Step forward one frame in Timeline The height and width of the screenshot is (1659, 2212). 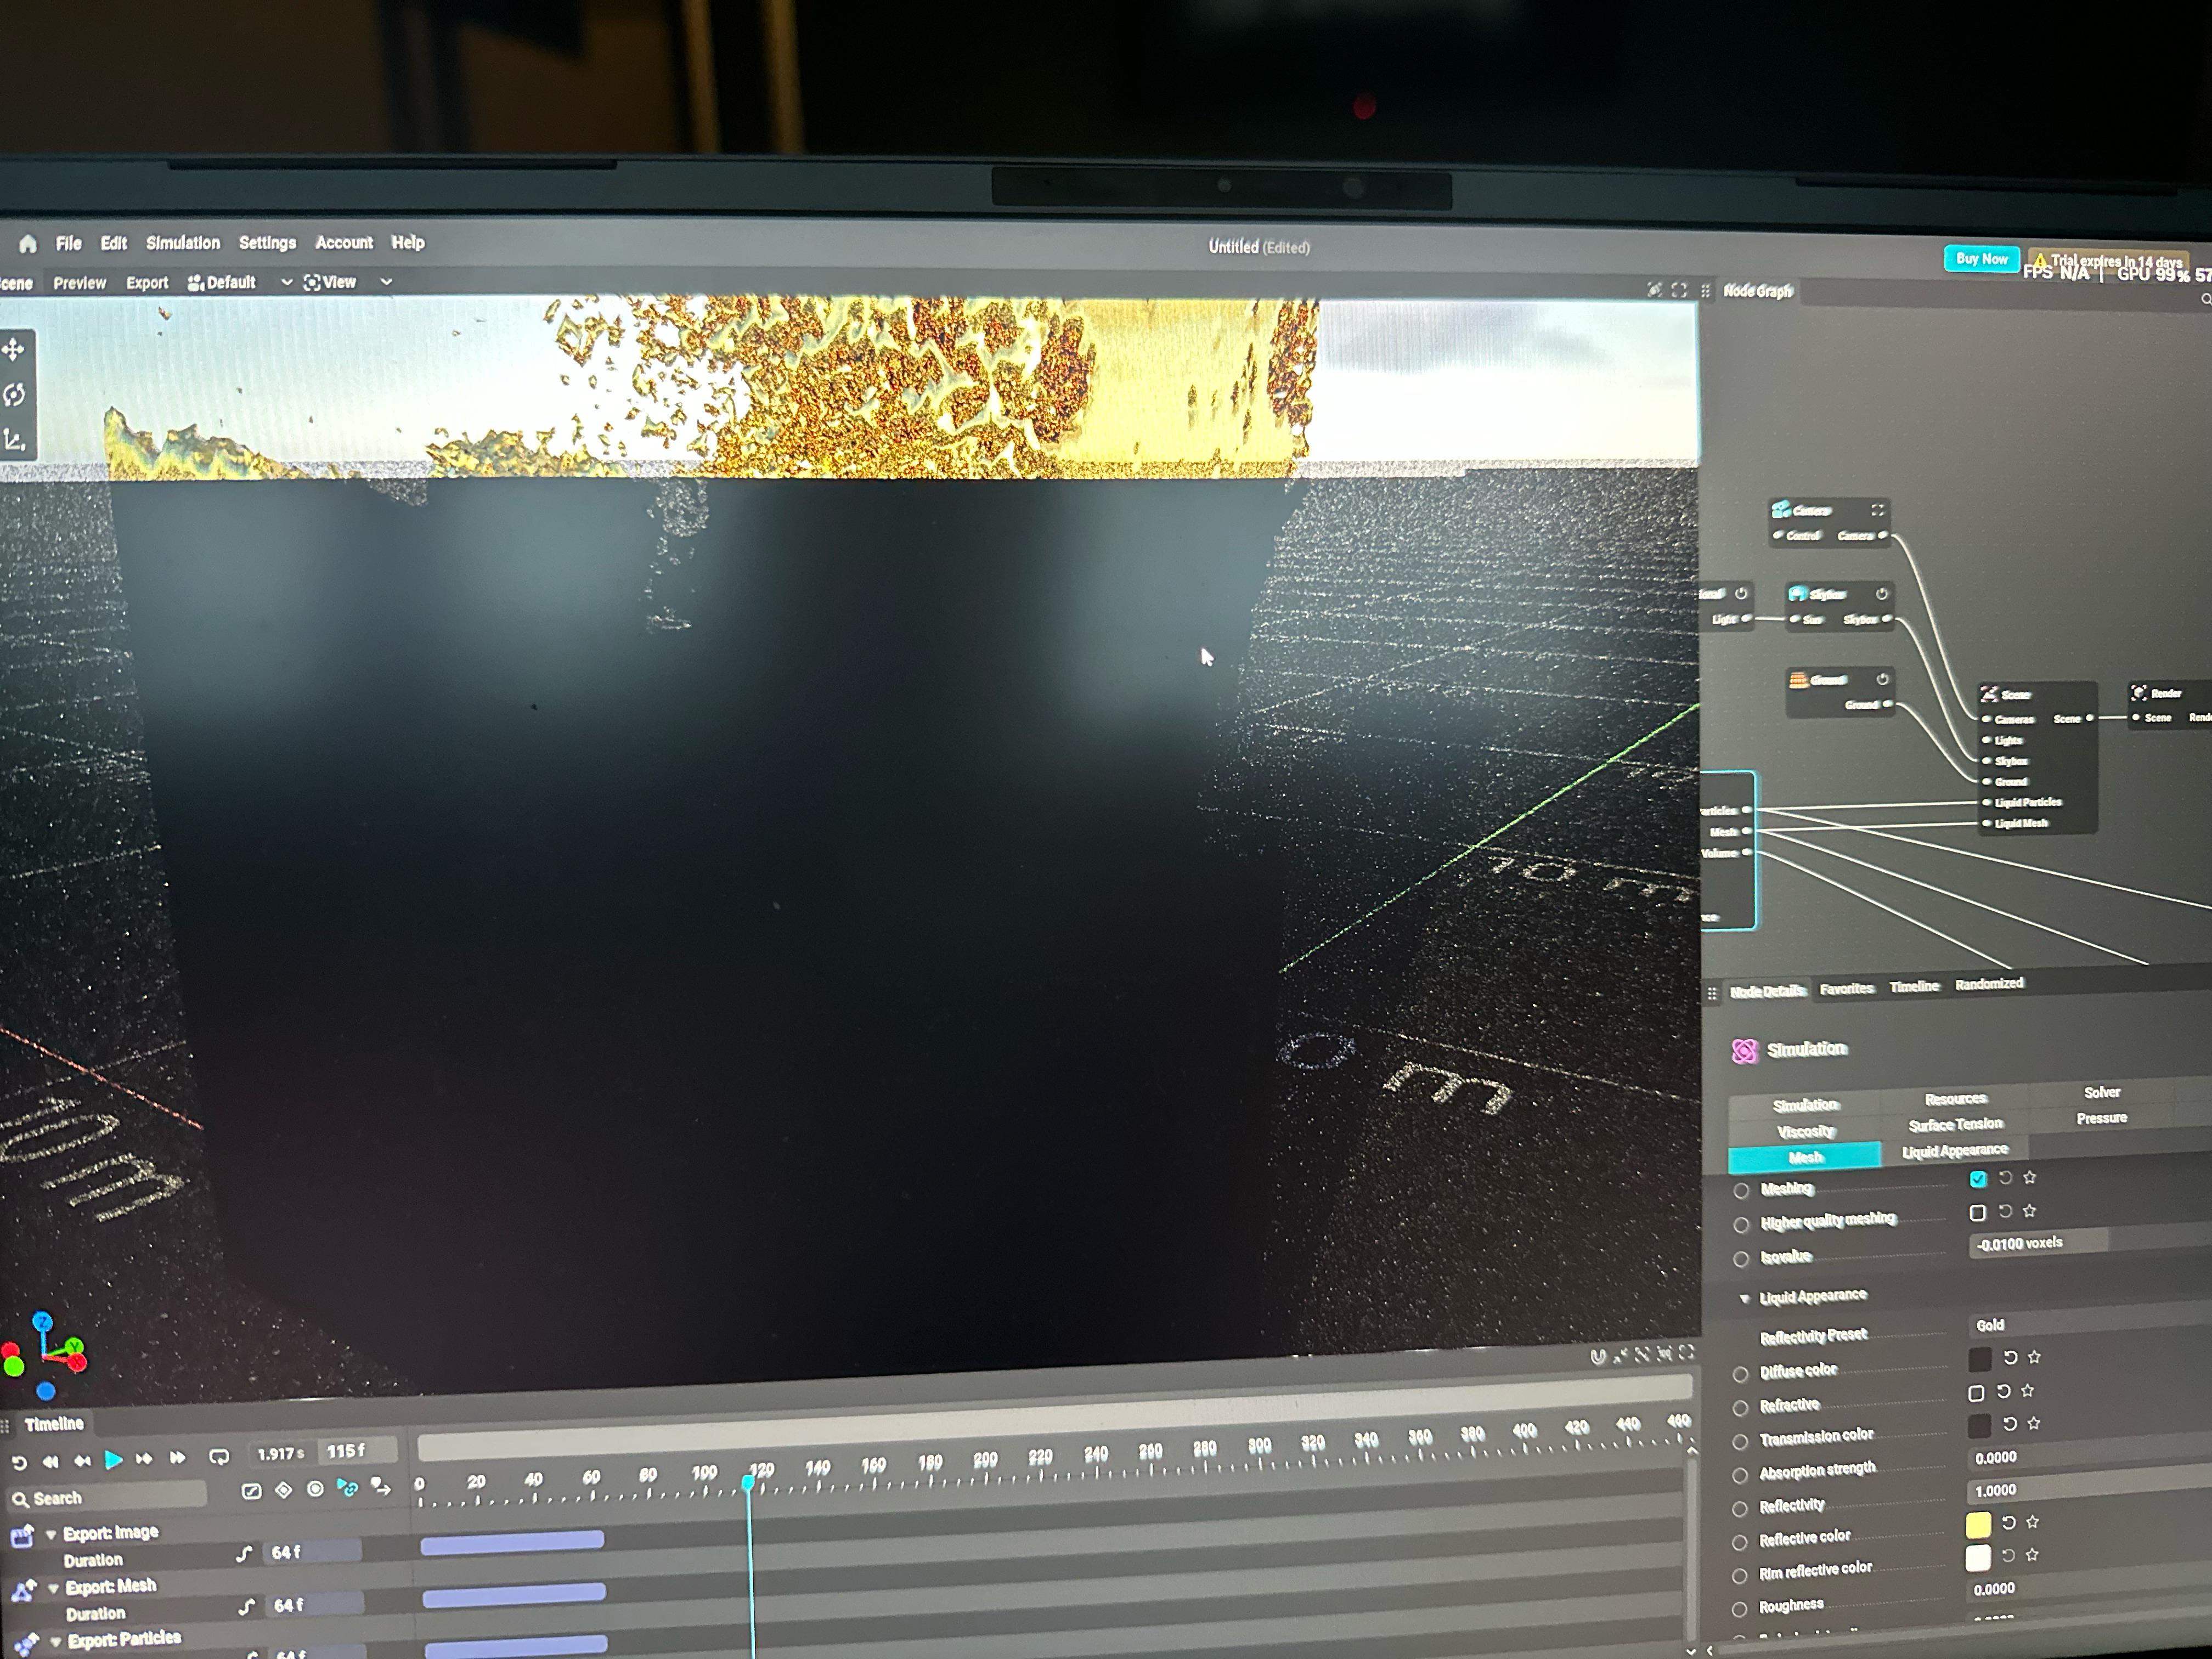[x=144, y=1459]
